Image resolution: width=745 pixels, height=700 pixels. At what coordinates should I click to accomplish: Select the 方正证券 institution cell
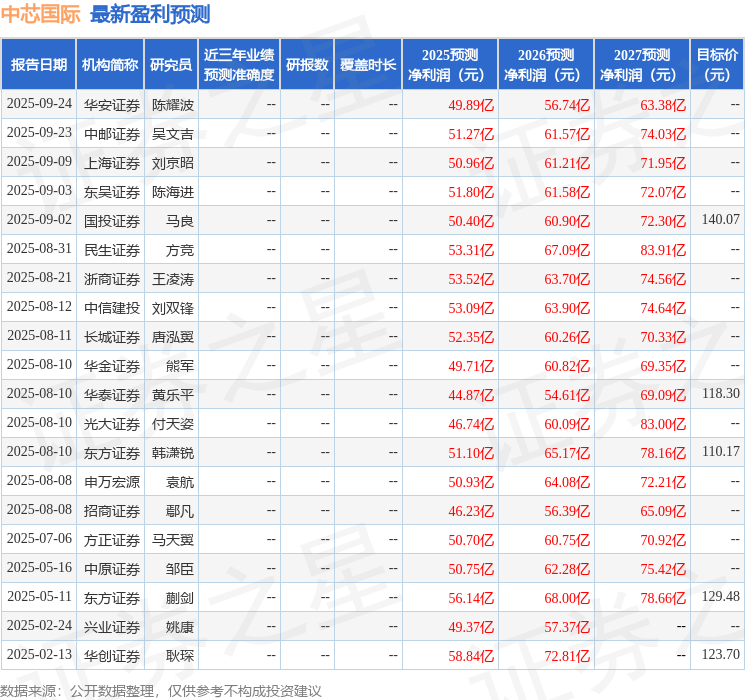tap(112, 540)
